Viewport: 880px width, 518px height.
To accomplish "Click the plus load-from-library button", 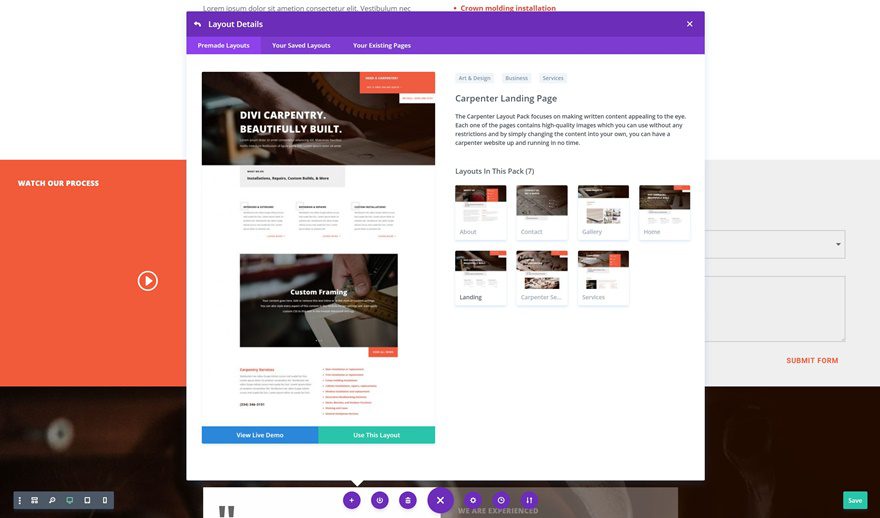I will pyautogui.click(x=351, y=500).
